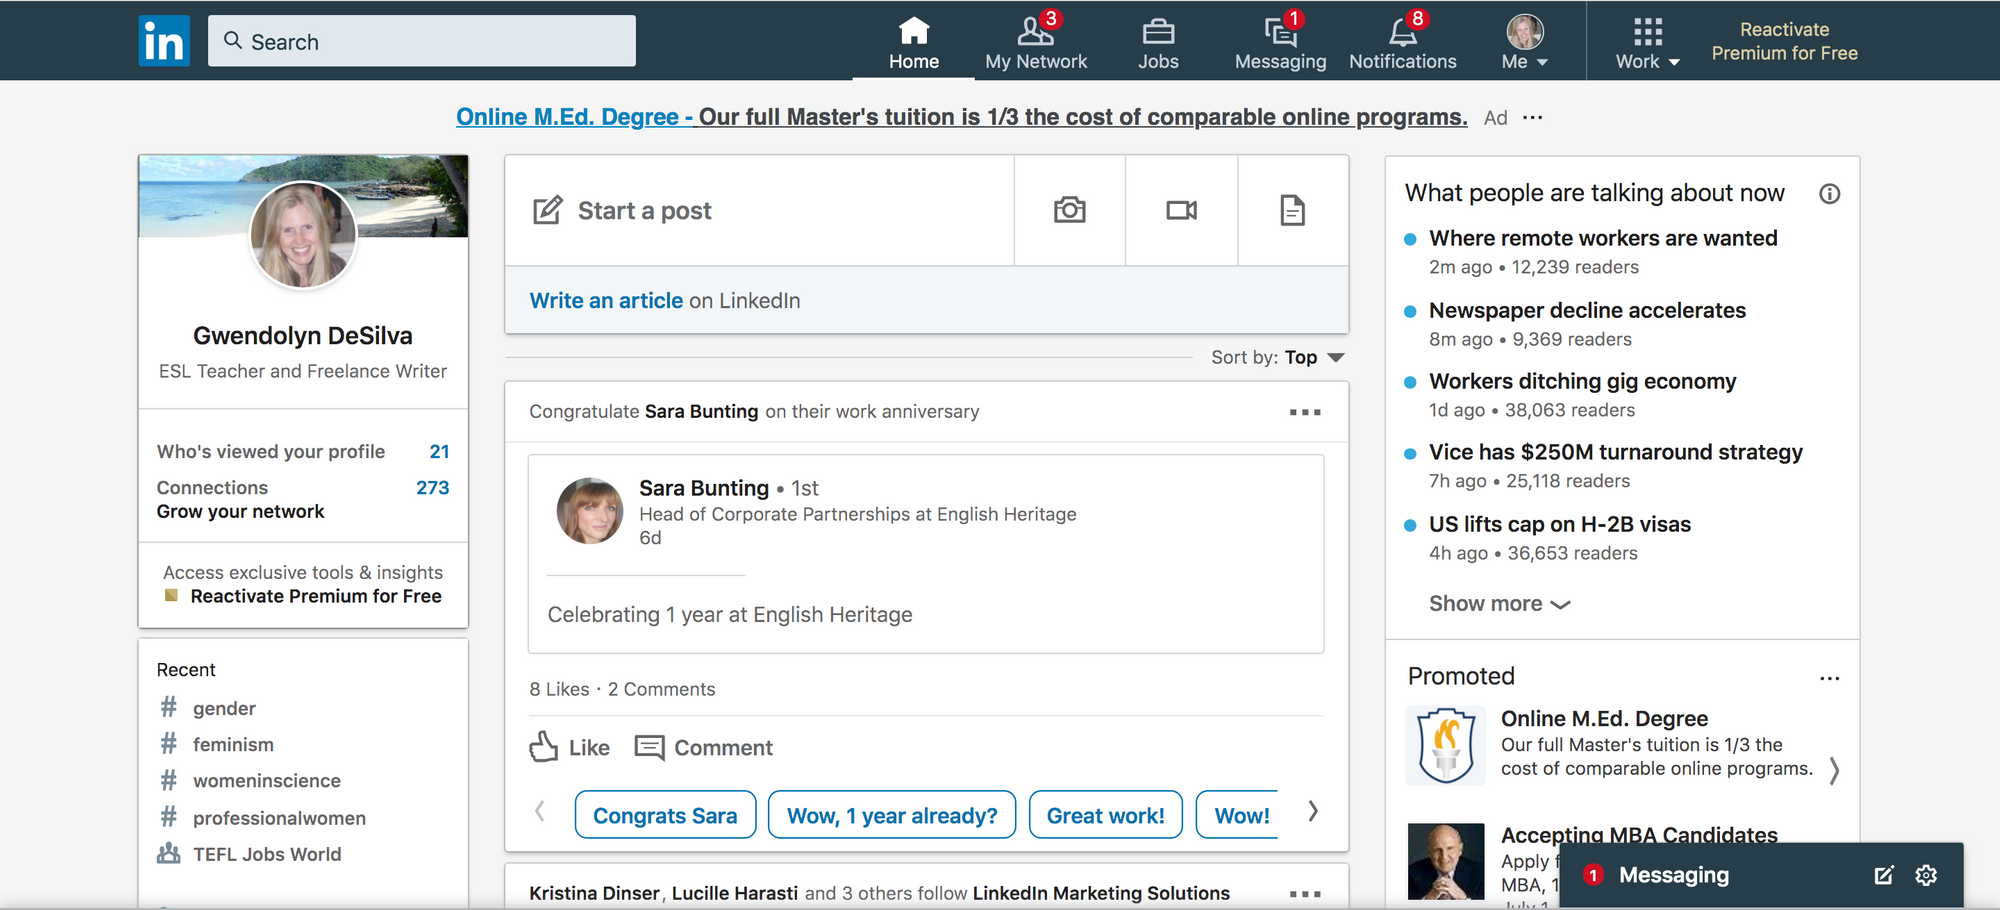Screen dimensions: 2000x910
Task: Click the chevron on the M.Ed. ad
Action: [x=1834, y=769]
